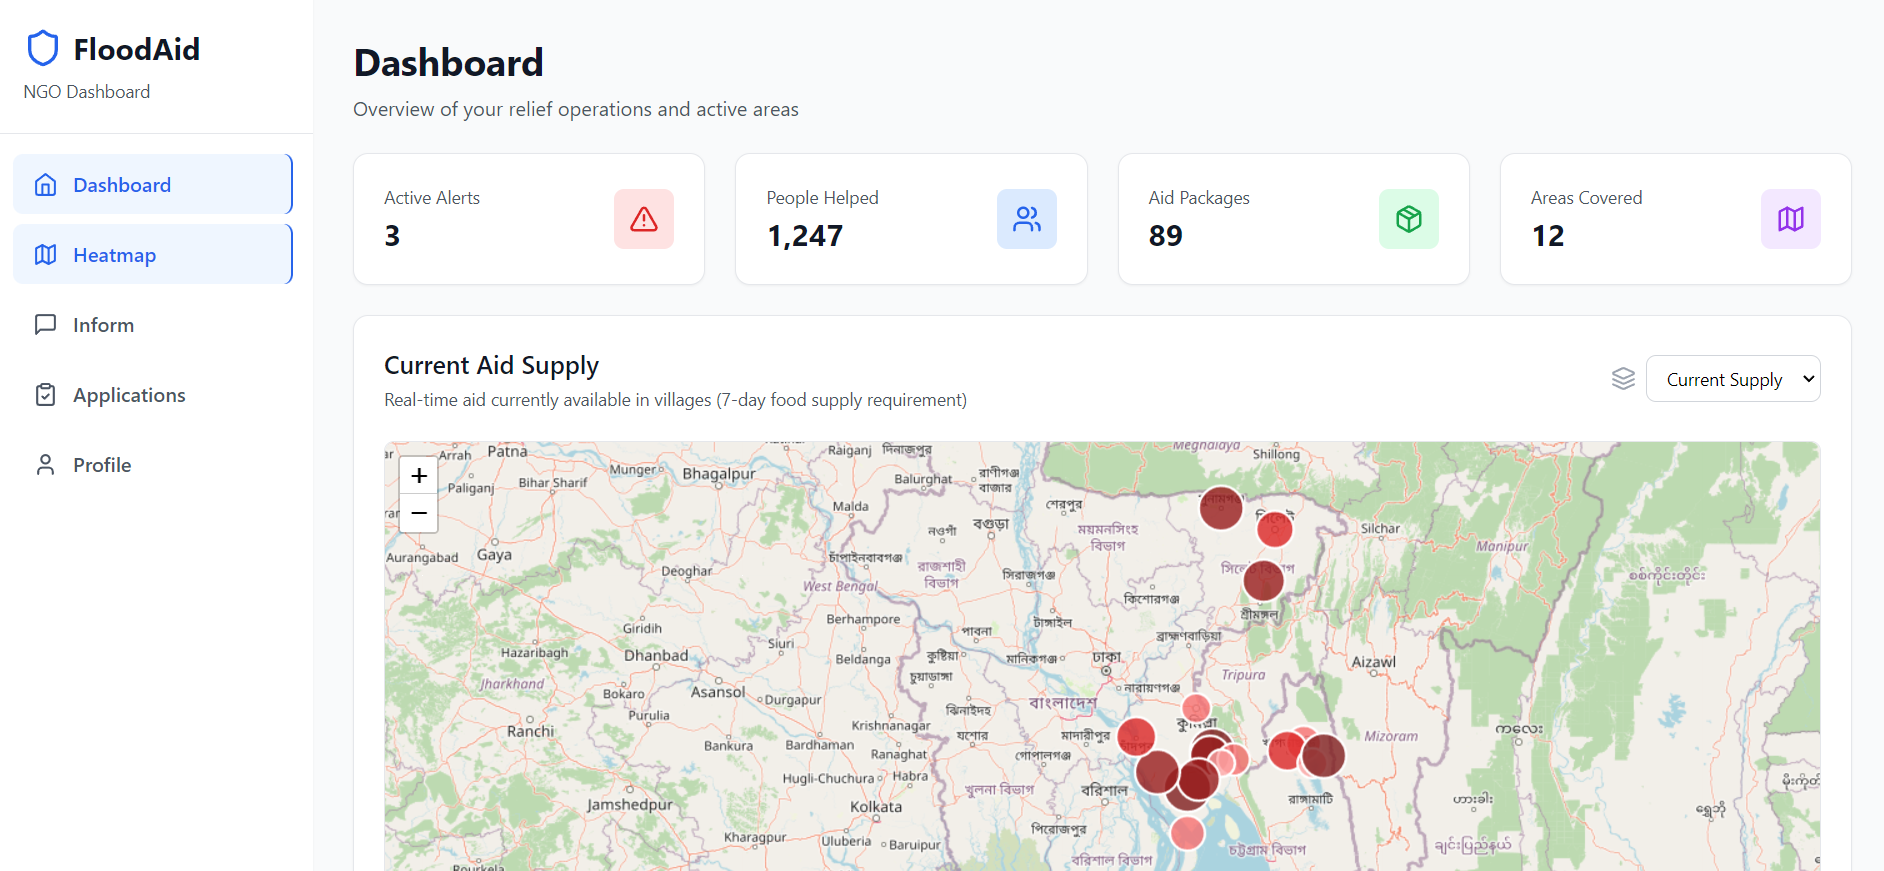Click the Inform speech bubble icon
Image resolution: width=1884 pixels, height=871 pixels.
coord(45,325)
